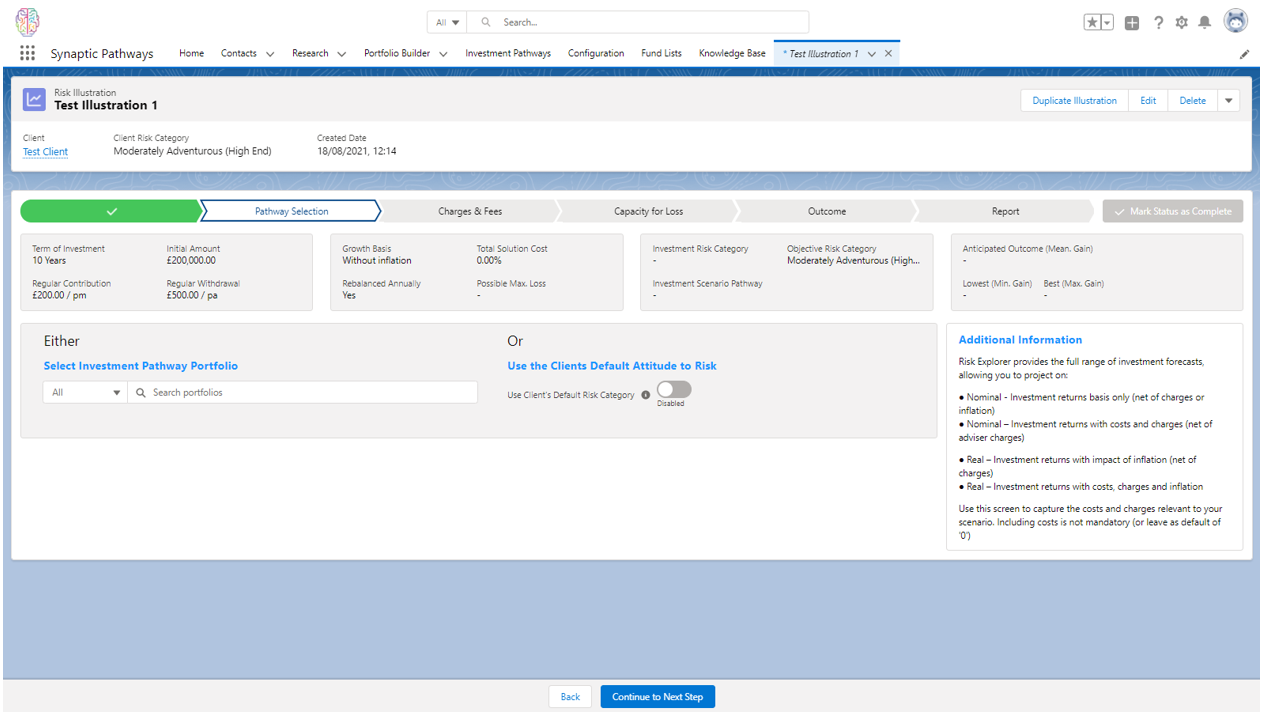Expand the Contacts menu chevron
The width and height of the screenshot is (1263, 716).
[270, 54]
